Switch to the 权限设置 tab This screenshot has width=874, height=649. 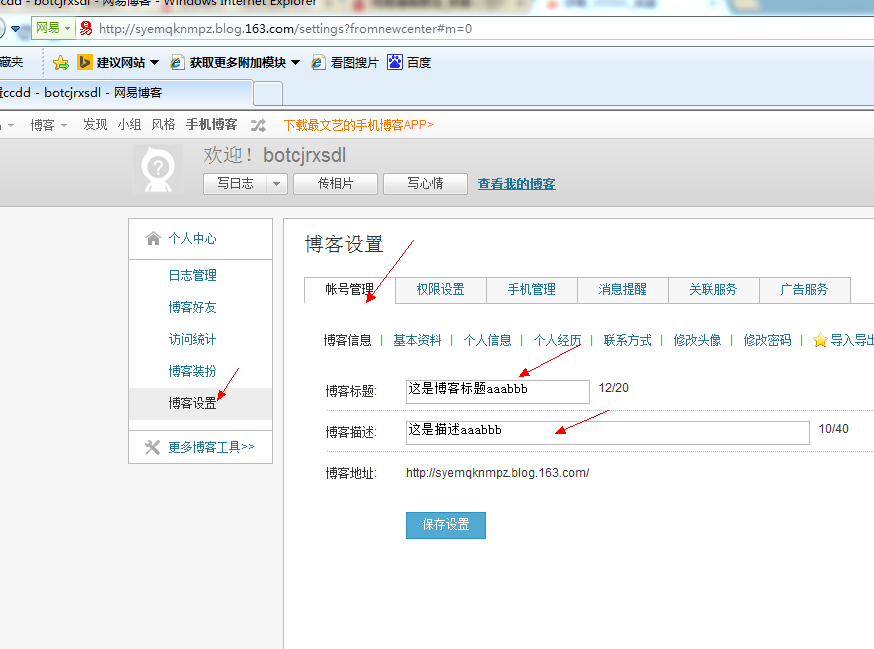click(x=440, y=290)
